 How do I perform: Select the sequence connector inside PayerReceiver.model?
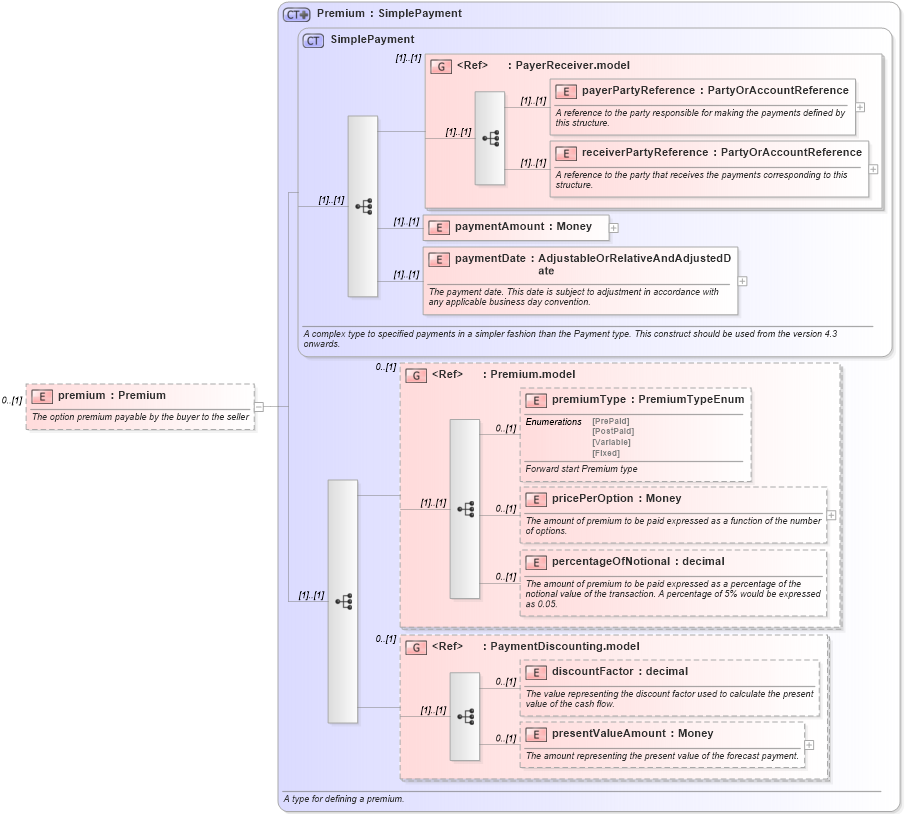489,138
